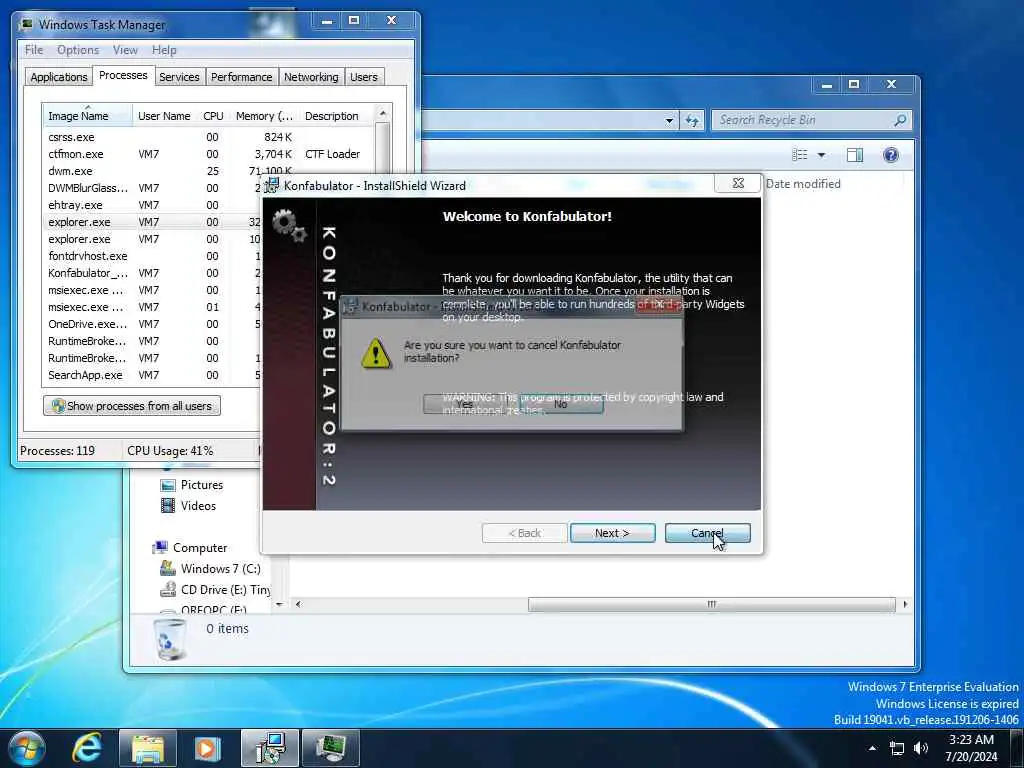Click Show processes from all users
The height and width of the screenshot is (768, 1024).
[x=132, y=406]
